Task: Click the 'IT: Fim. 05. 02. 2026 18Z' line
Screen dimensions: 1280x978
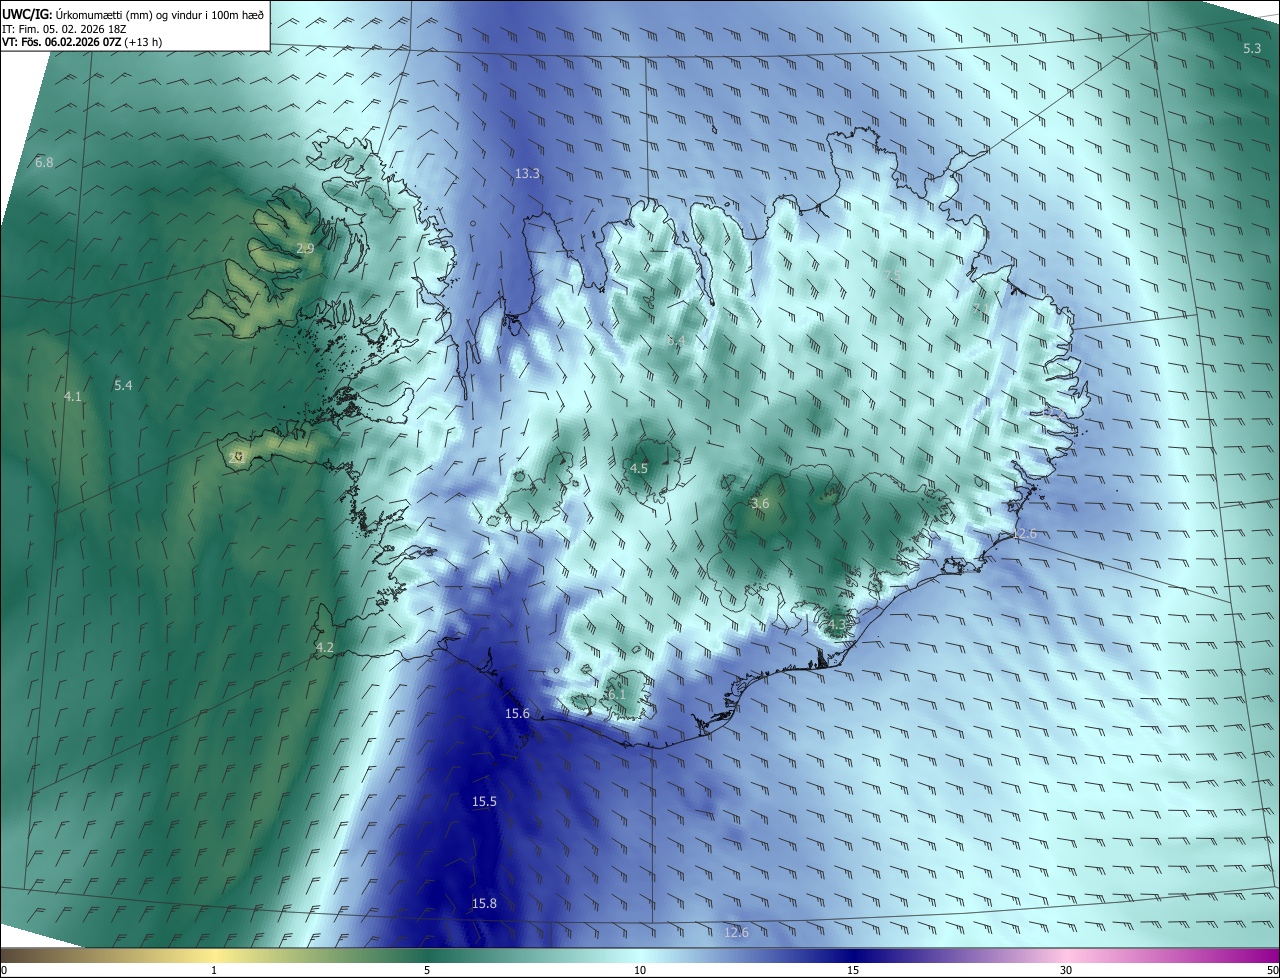Action: tap(64, 29)
